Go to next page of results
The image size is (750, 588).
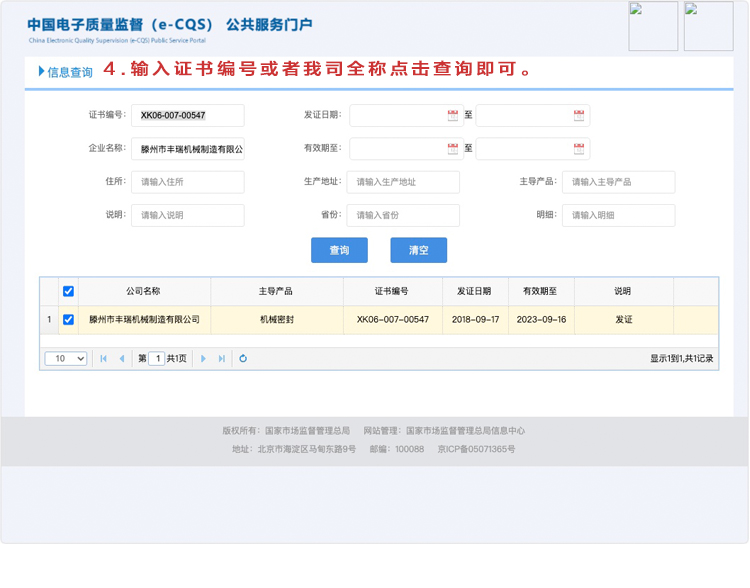coord(203,359)
